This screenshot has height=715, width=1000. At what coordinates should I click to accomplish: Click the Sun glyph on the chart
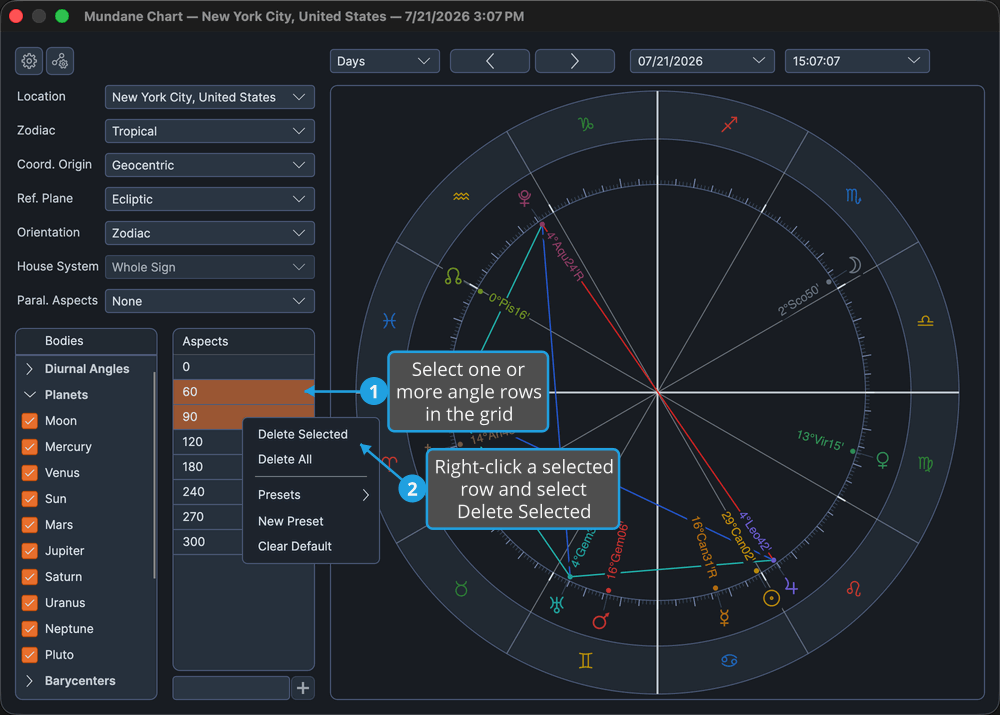pos(772,598)
